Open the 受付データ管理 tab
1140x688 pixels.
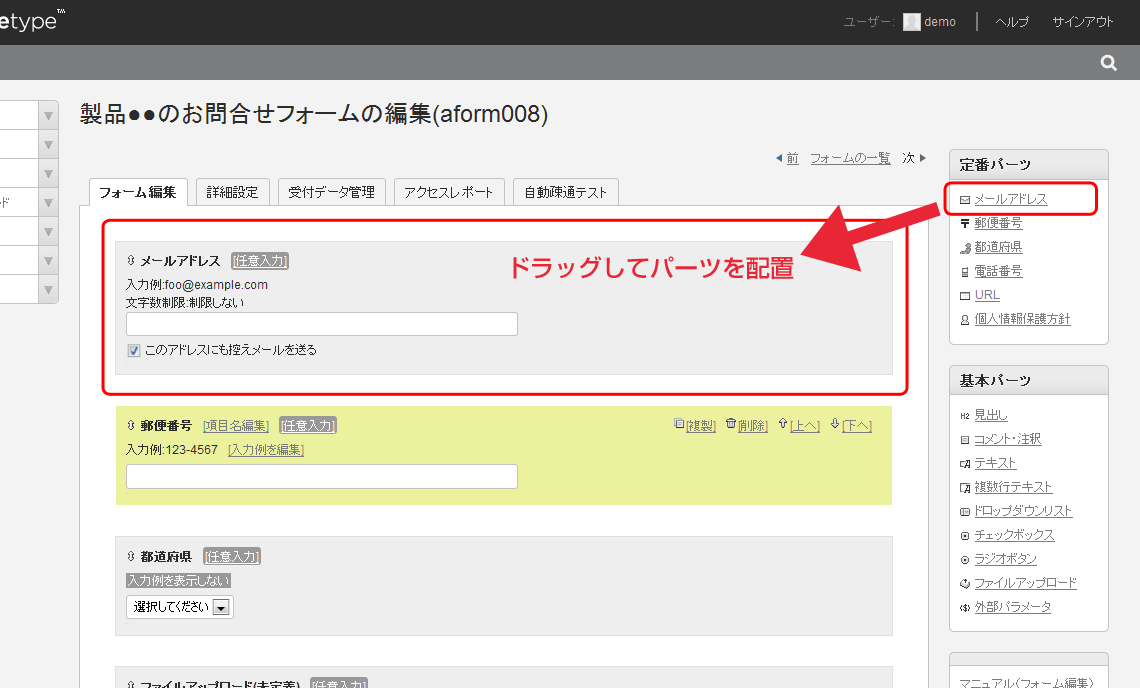click(x=331, y=191)
